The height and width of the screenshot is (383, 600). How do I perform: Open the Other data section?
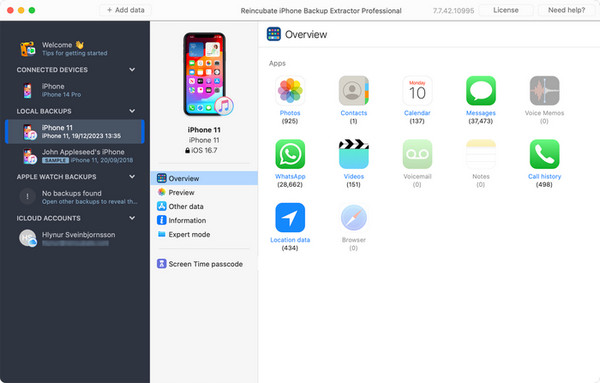coord(204,207)
